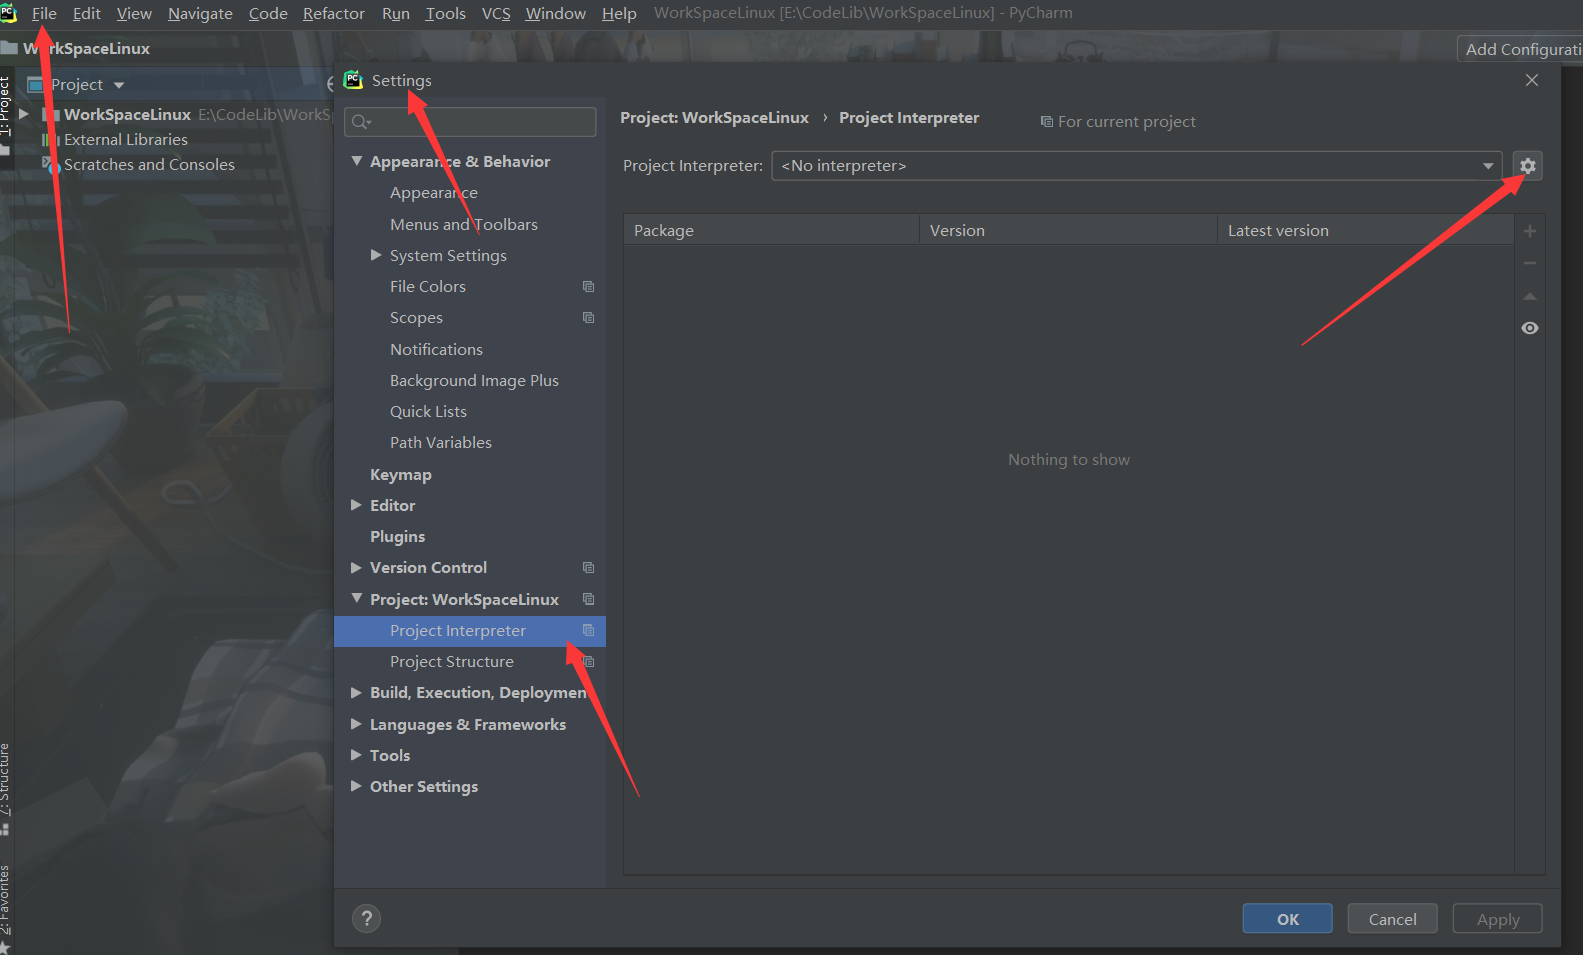Open the VCS menu
The width and height of the screenshot is (1583, 955).
tap(496, 13)
